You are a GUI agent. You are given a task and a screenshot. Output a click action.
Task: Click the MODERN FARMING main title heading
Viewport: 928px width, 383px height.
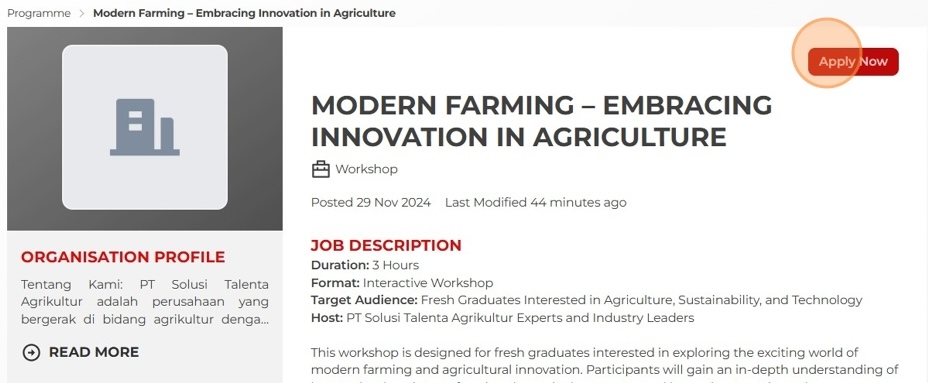(x=542, y=121)
